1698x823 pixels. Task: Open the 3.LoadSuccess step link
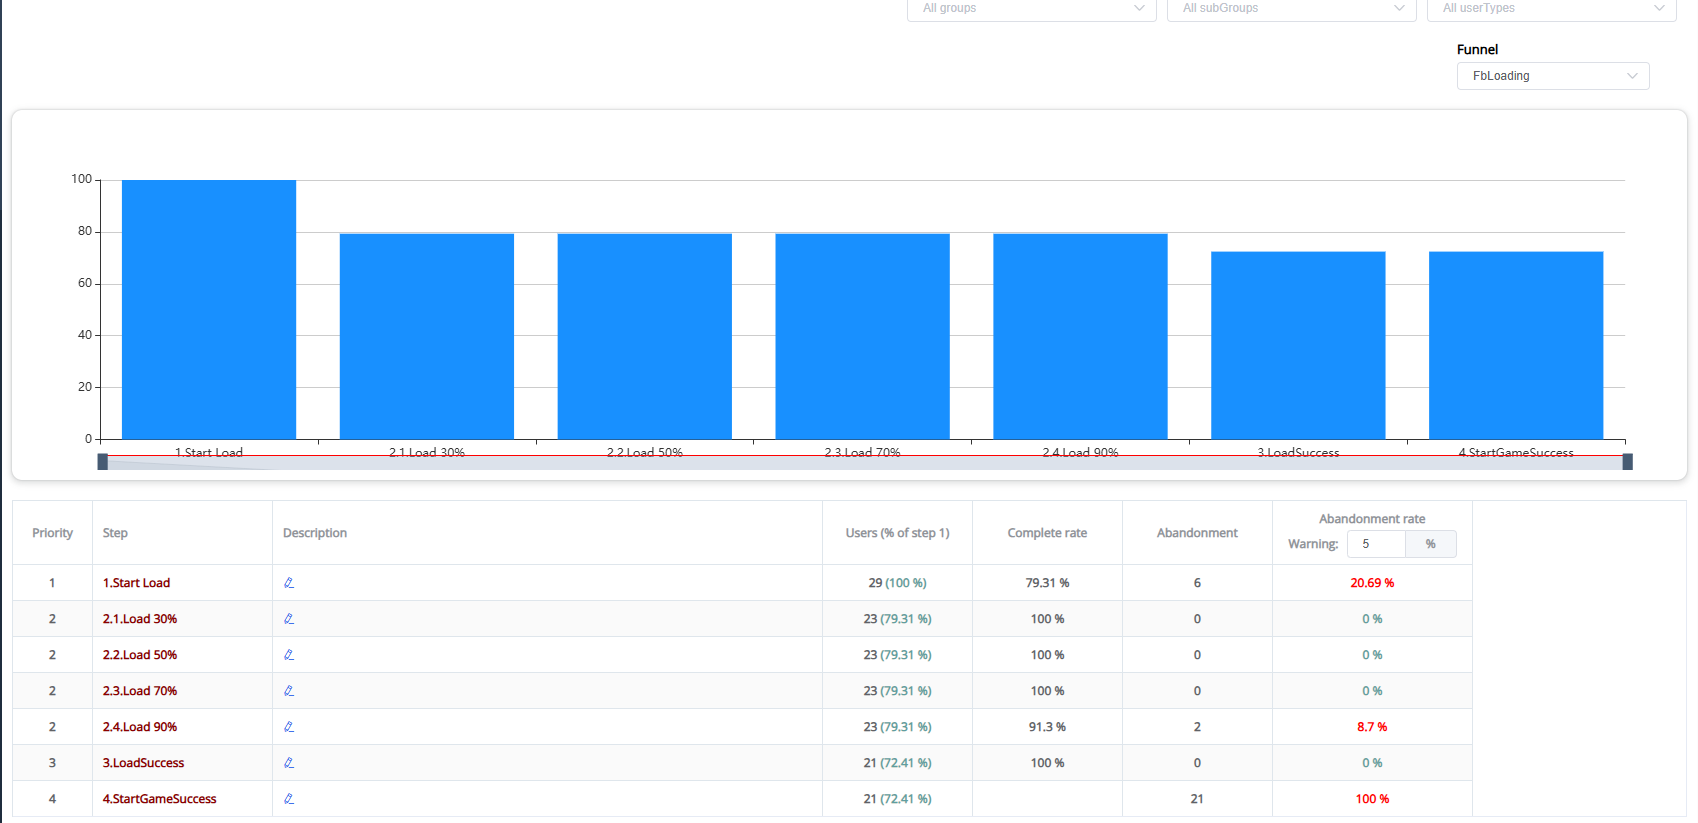click(x=143, y=763)
